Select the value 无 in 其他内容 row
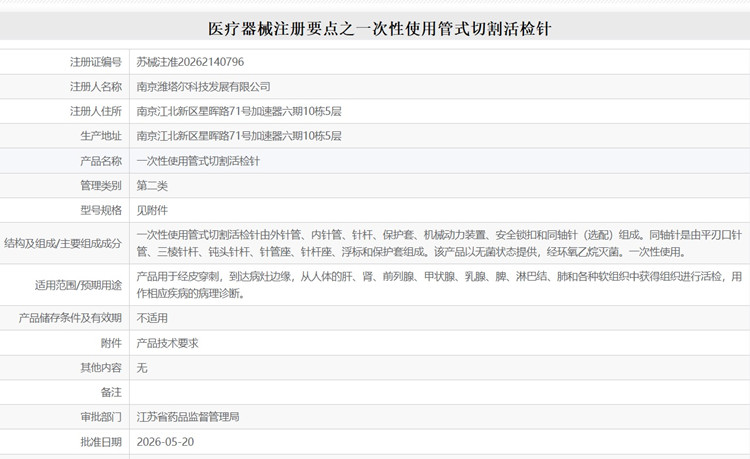Screen dimensions: 750x459 [142, 368]
